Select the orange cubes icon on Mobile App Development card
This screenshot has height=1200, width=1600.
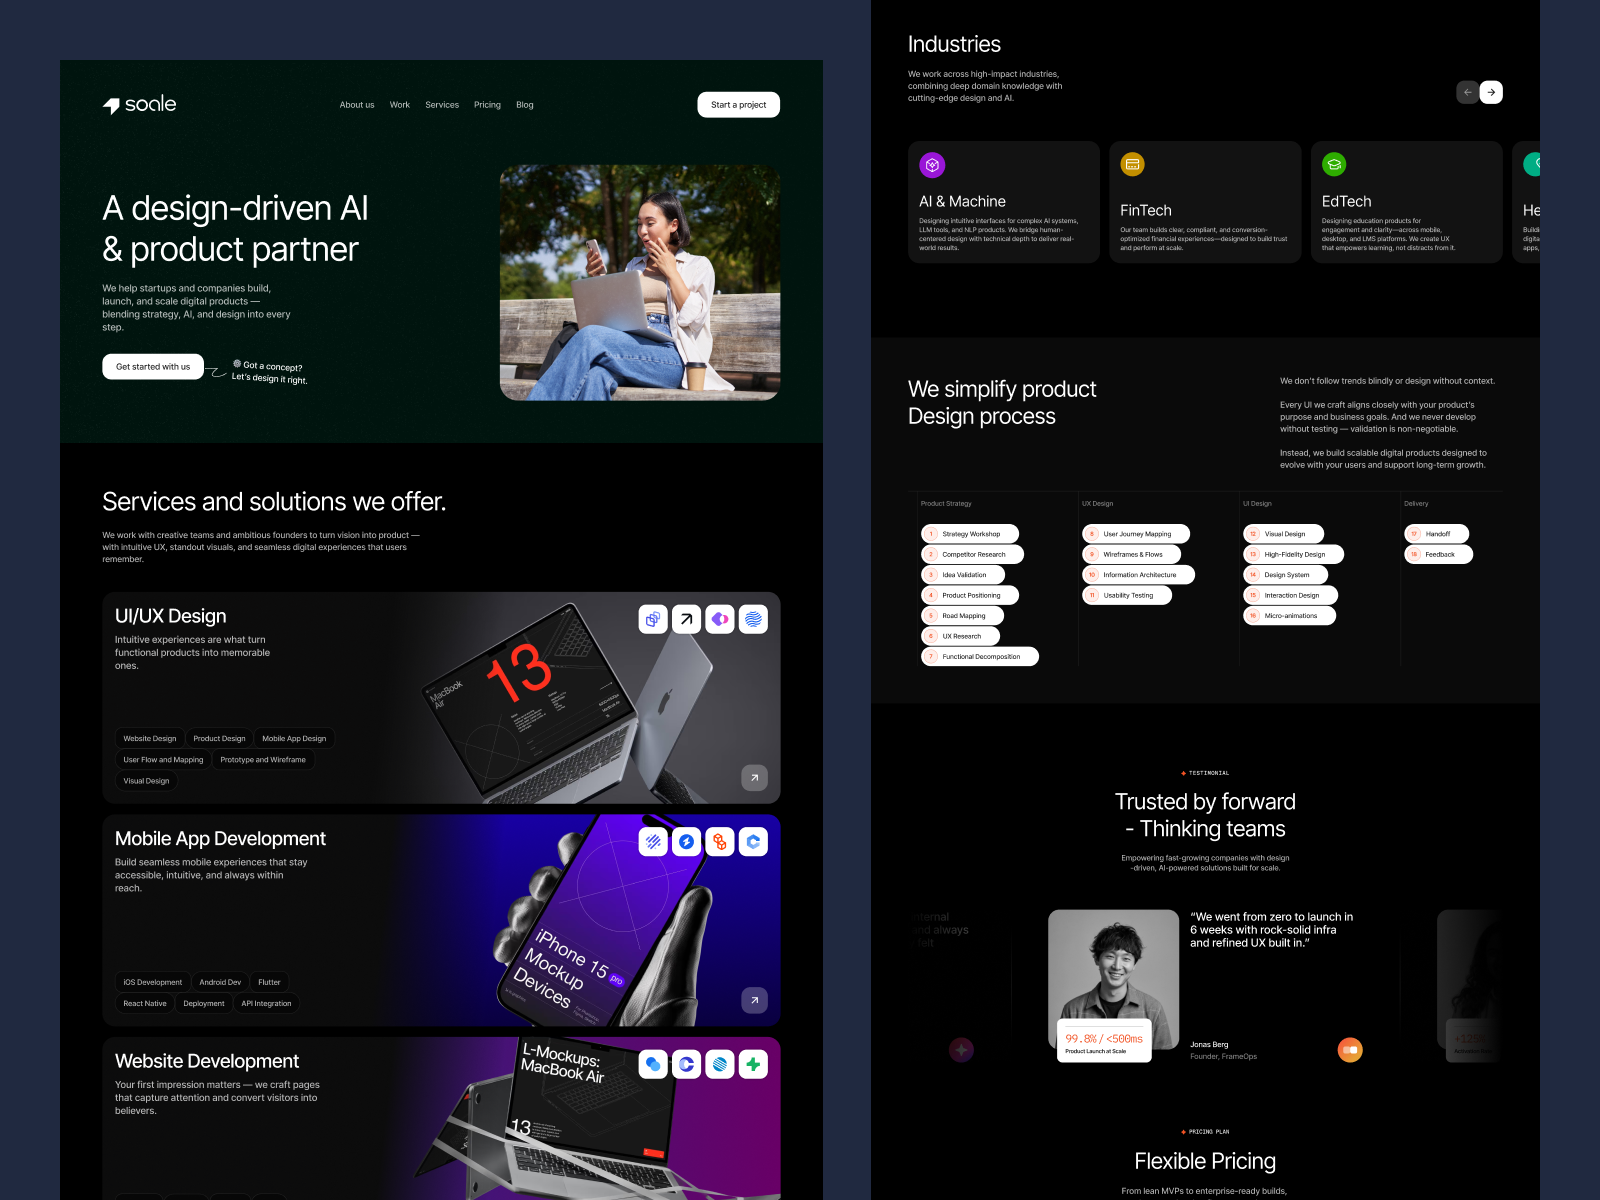click(x=720, y=842)
